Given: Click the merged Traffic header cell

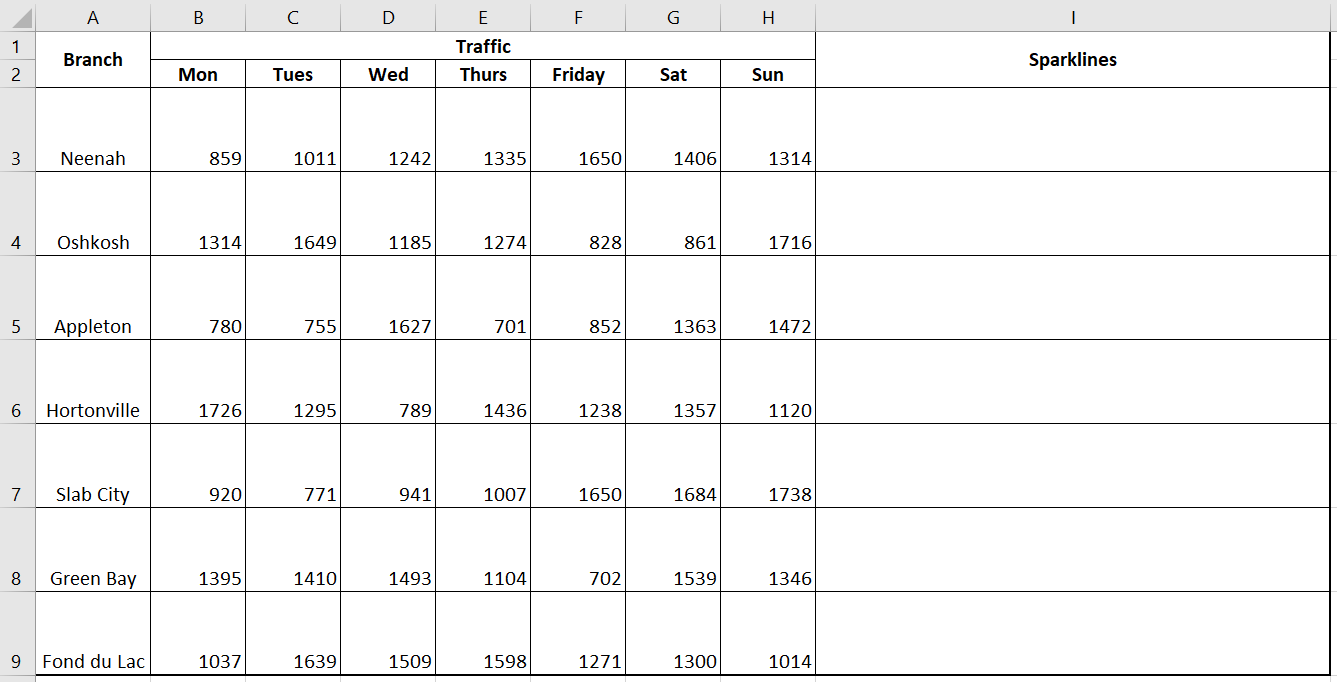Looking at the screenshot, I should tap(483, 46).
